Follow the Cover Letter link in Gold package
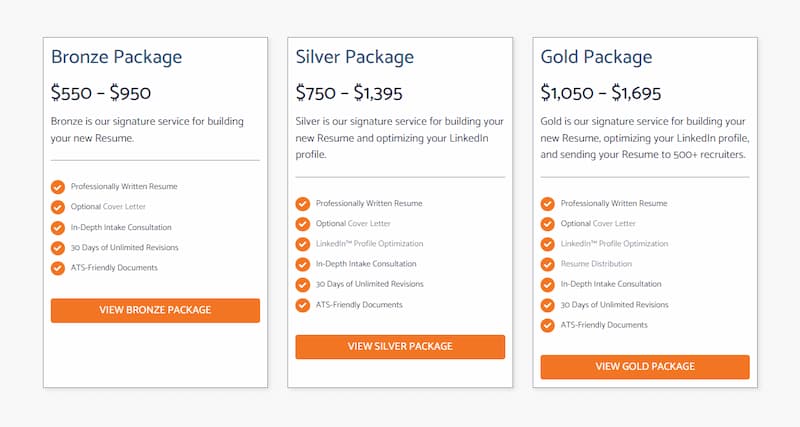The height and width of the screenshot is (427, 800). 614,223
